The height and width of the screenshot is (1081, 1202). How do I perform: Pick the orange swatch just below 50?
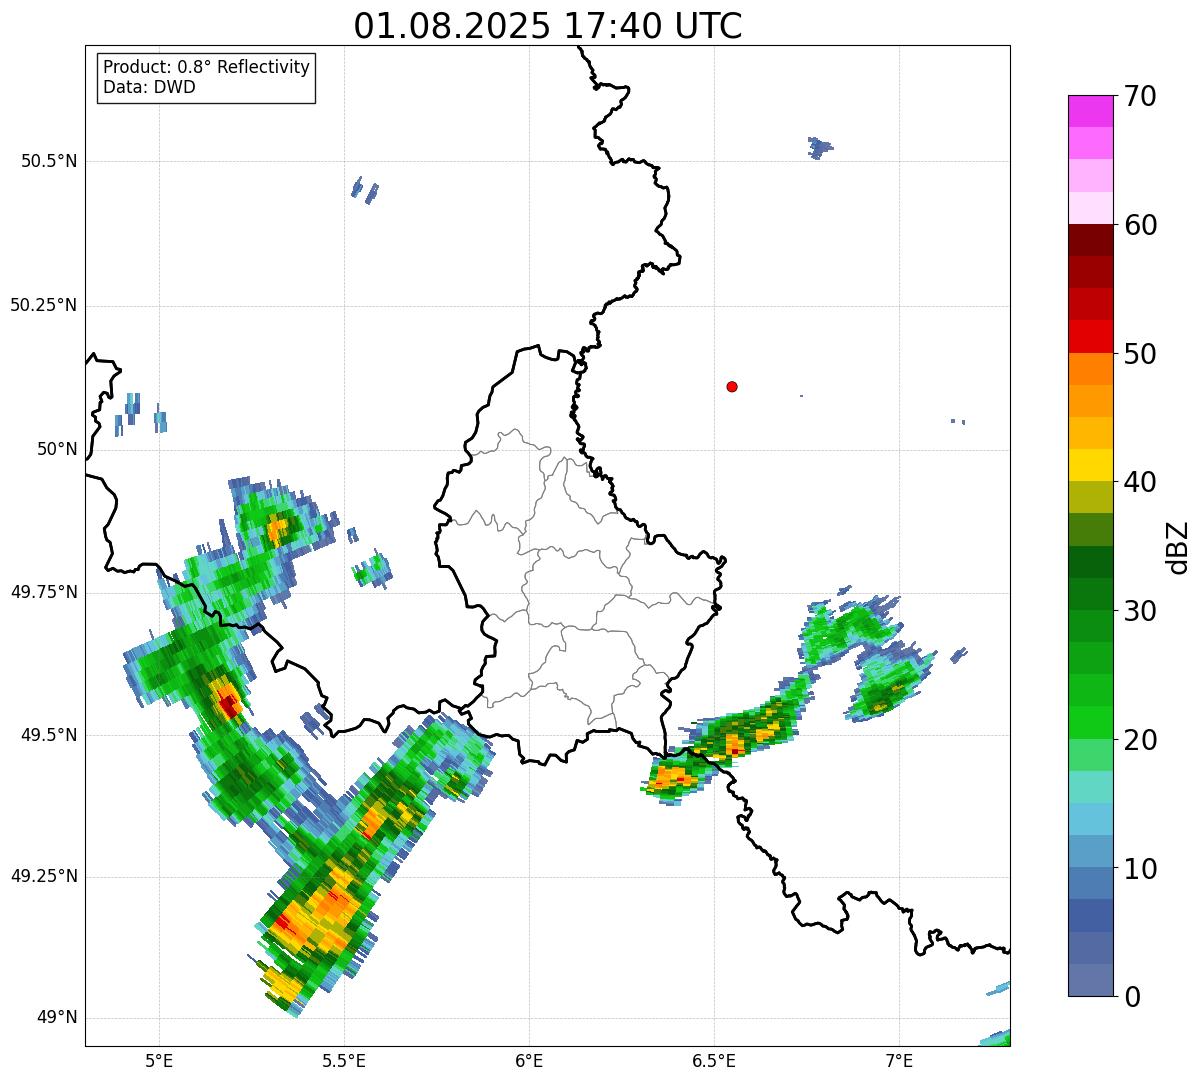coord(1091,369)
